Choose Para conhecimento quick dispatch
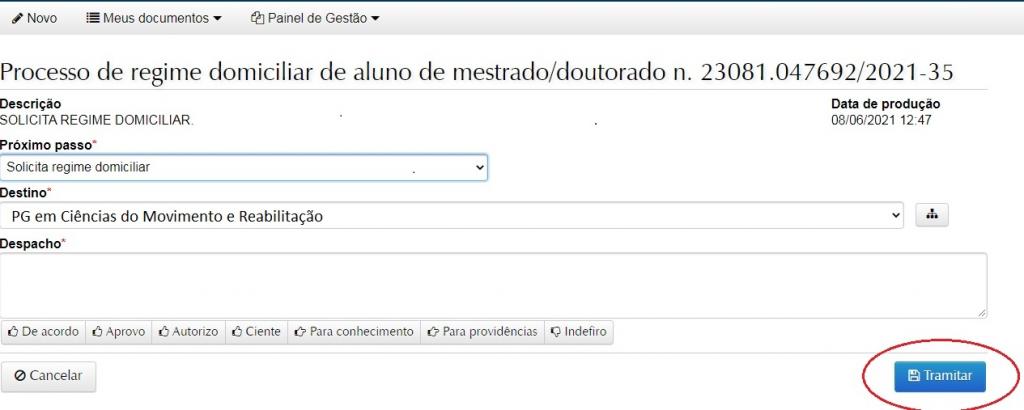Screen dimensions: 1024x410 click(x=354, y=332)
